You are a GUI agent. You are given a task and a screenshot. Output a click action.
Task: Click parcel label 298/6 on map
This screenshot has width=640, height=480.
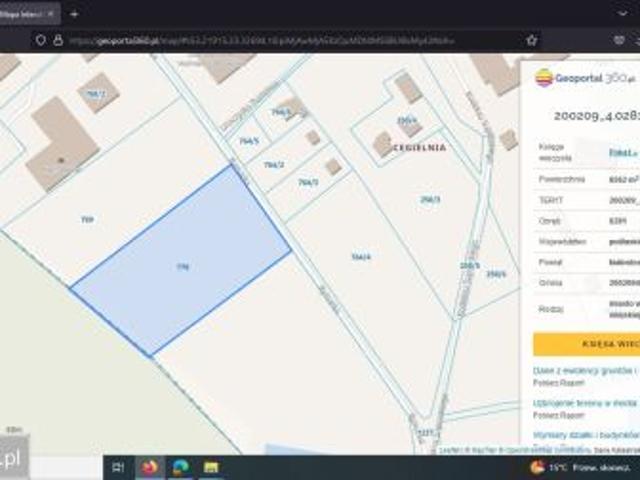[496, 274]
